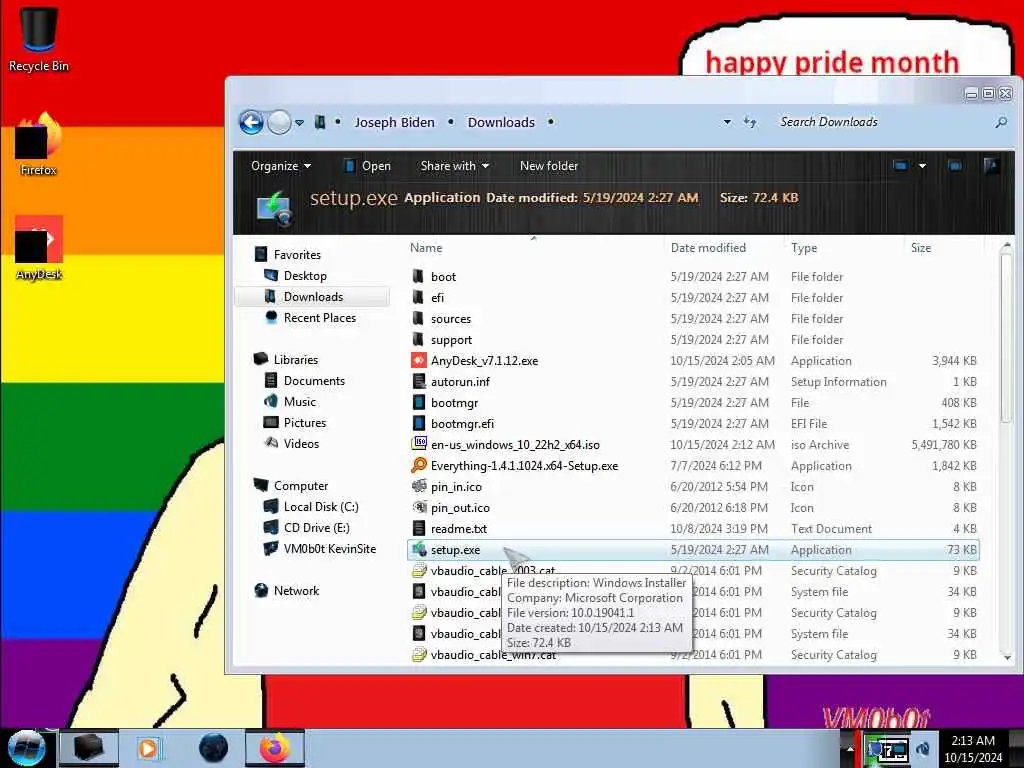This screenshot has width=1024, height=768.
Task: Click the change view icon
Action: point(900,166)
